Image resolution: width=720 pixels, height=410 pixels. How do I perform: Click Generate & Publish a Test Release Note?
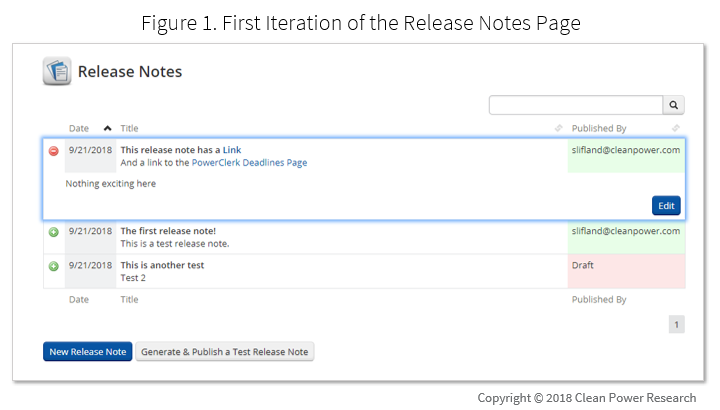225,352
